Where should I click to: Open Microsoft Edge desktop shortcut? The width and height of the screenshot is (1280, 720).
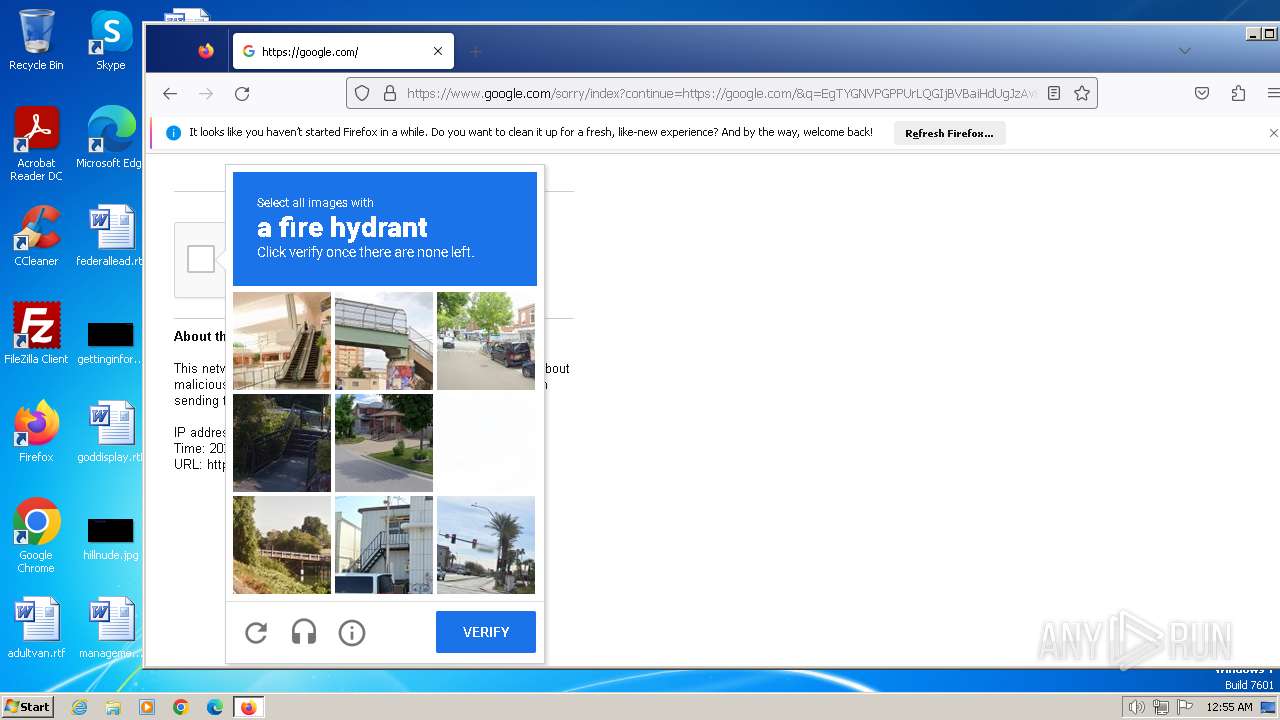(x=110, y=138)
